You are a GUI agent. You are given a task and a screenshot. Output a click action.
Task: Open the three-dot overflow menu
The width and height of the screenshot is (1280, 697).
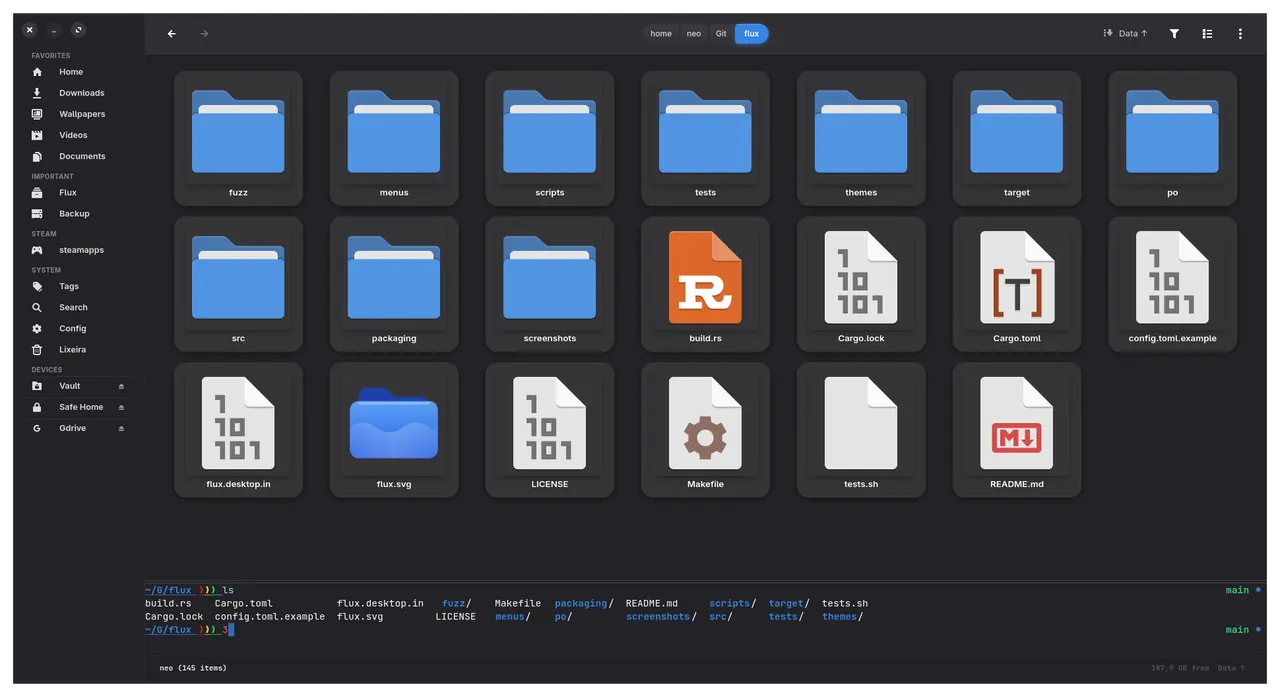click(1240, 34)
